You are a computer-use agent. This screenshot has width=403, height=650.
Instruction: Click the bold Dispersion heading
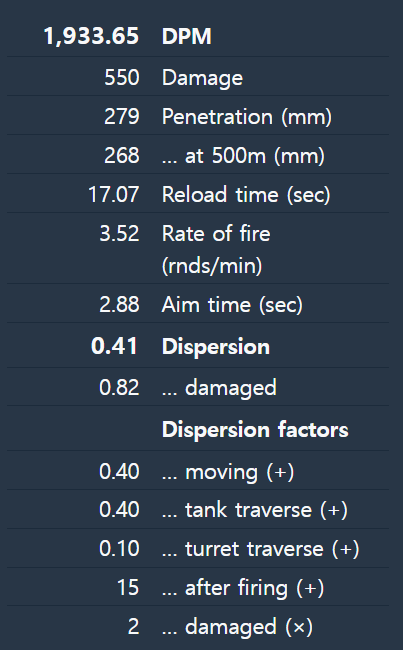[216, 346]
